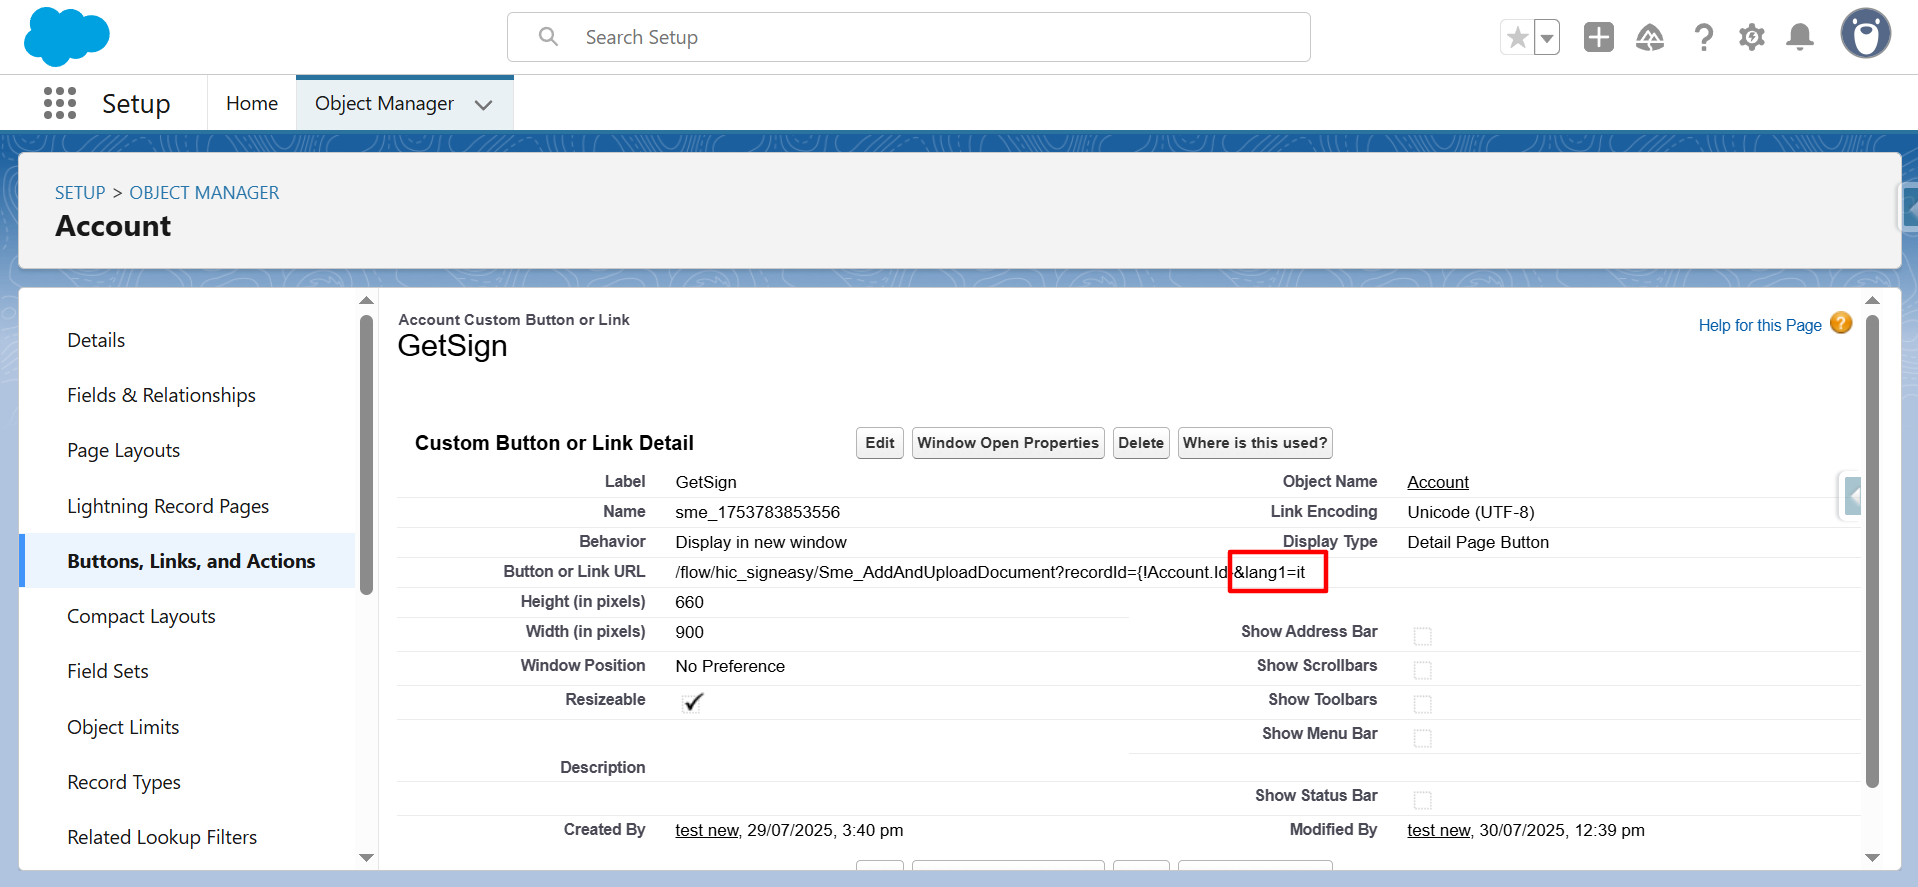Open the setup gear menu
This screenshot has width=1918, height=887.
click(1751, 38)
